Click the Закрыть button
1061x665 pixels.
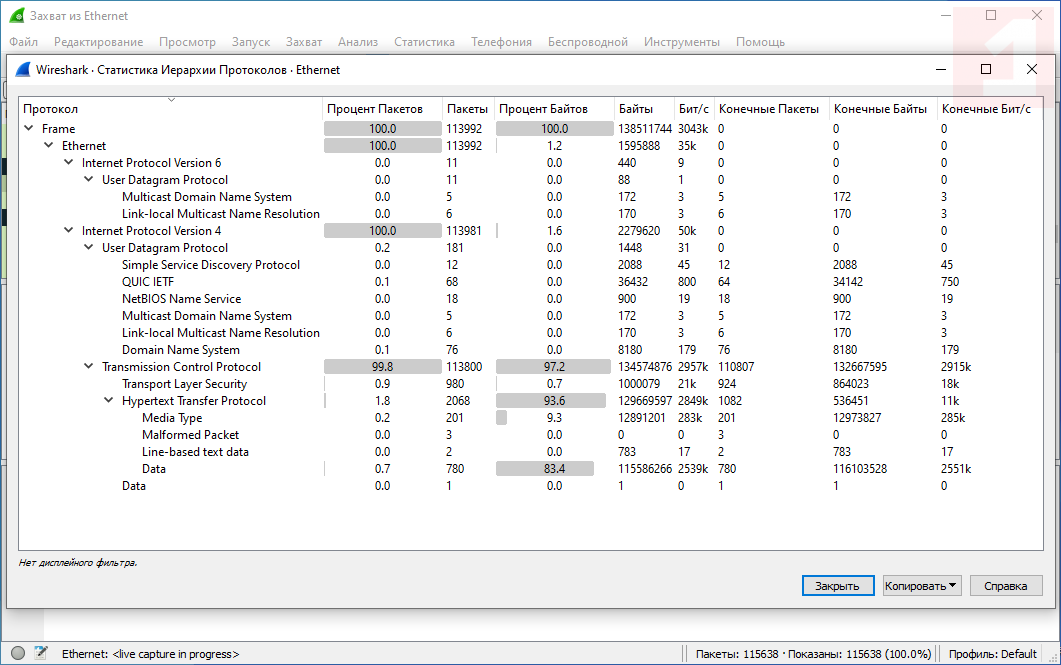(x=838, y=586)
